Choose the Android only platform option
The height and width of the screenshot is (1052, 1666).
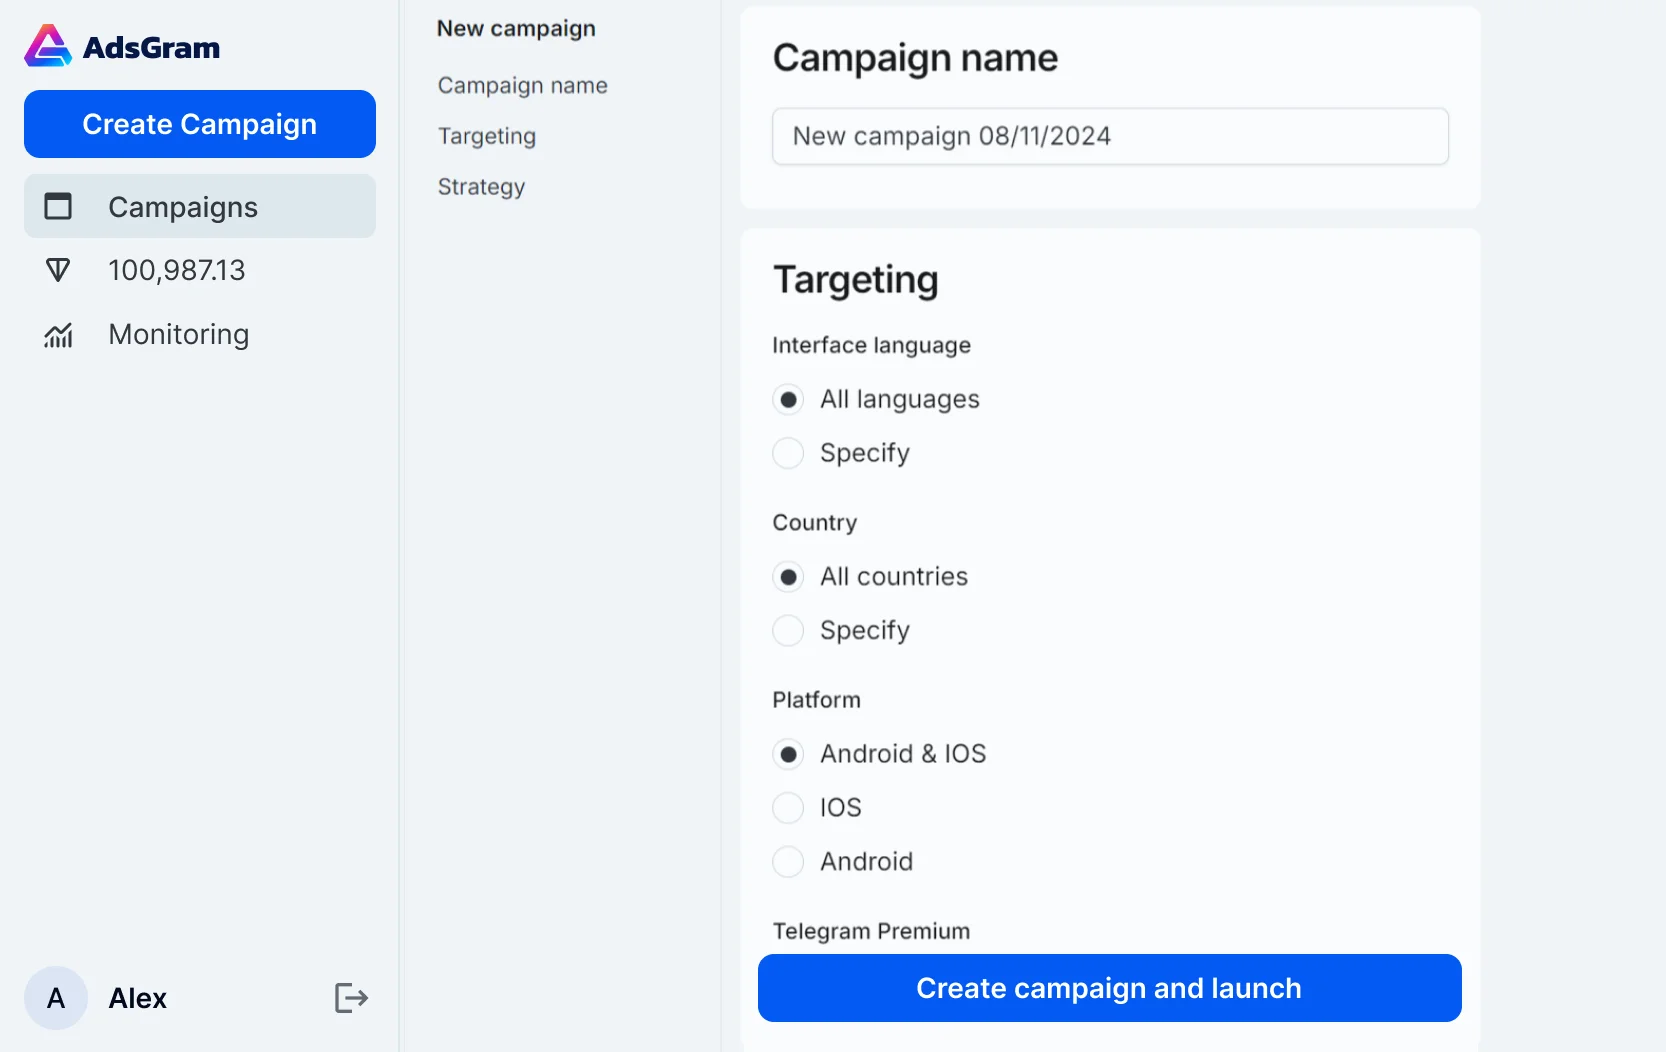788,862
